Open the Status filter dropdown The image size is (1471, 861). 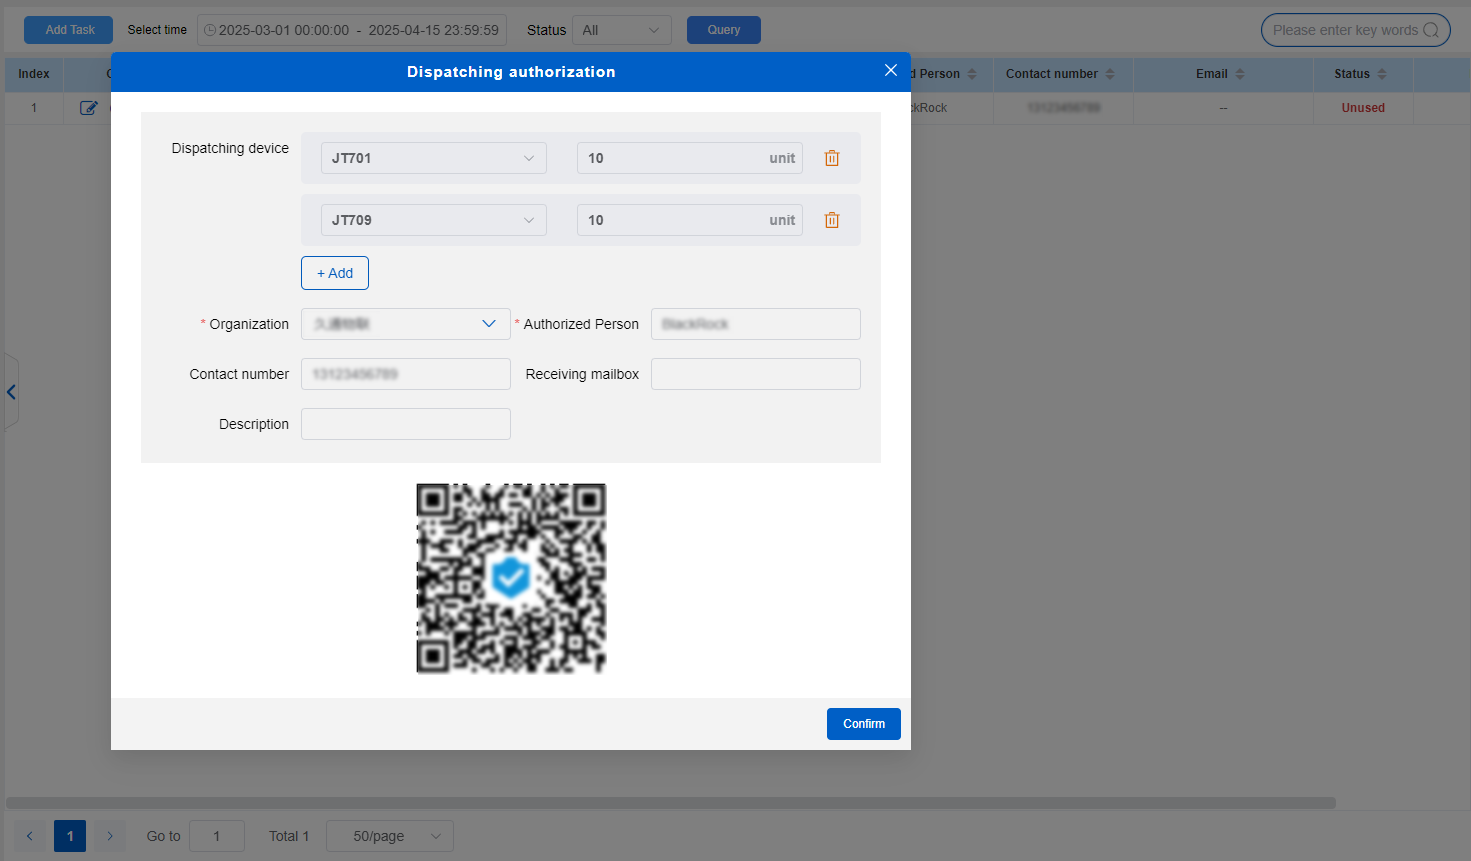point(621,30)
